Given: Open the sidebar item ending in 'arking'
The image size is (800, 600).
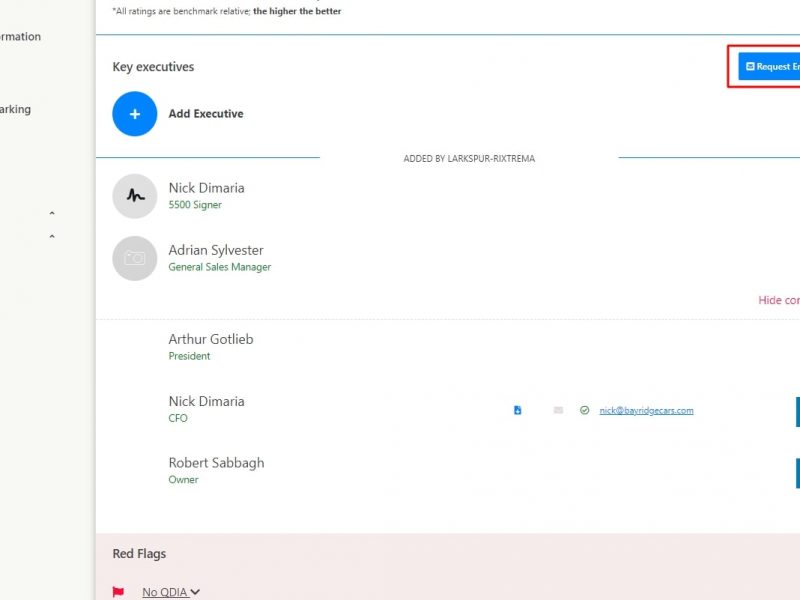Looking at the screenshot, I should point(15,110).
